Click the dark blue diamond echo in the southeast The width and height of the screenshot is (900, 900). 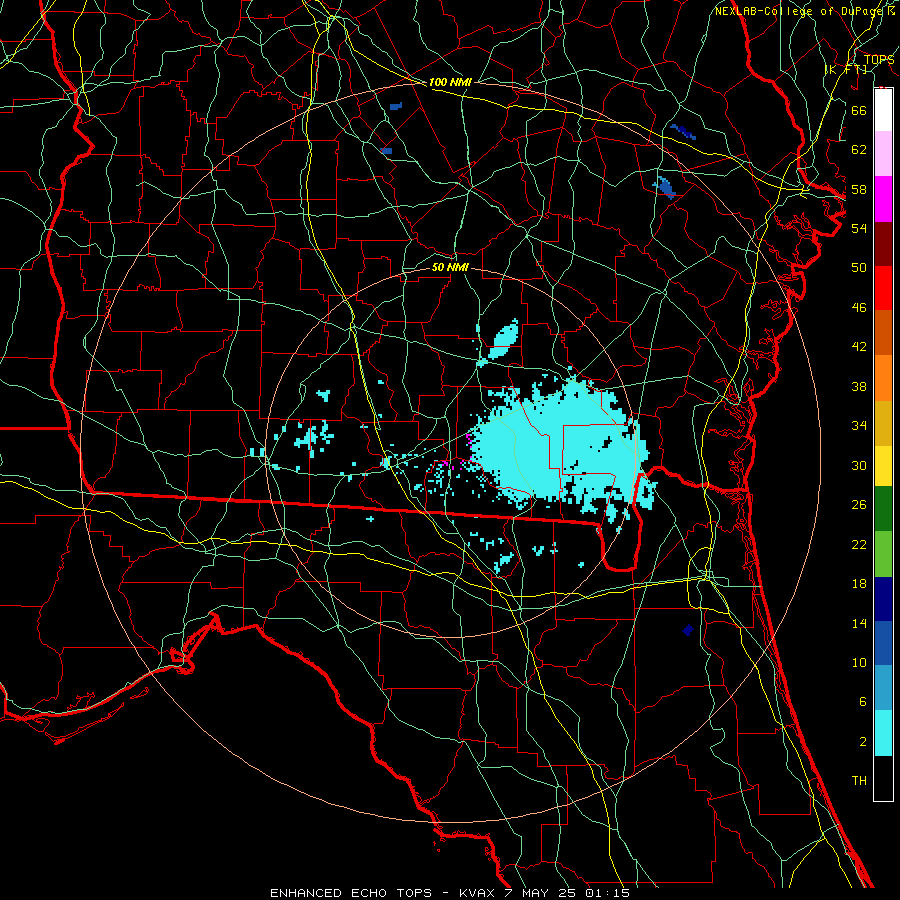688,630
